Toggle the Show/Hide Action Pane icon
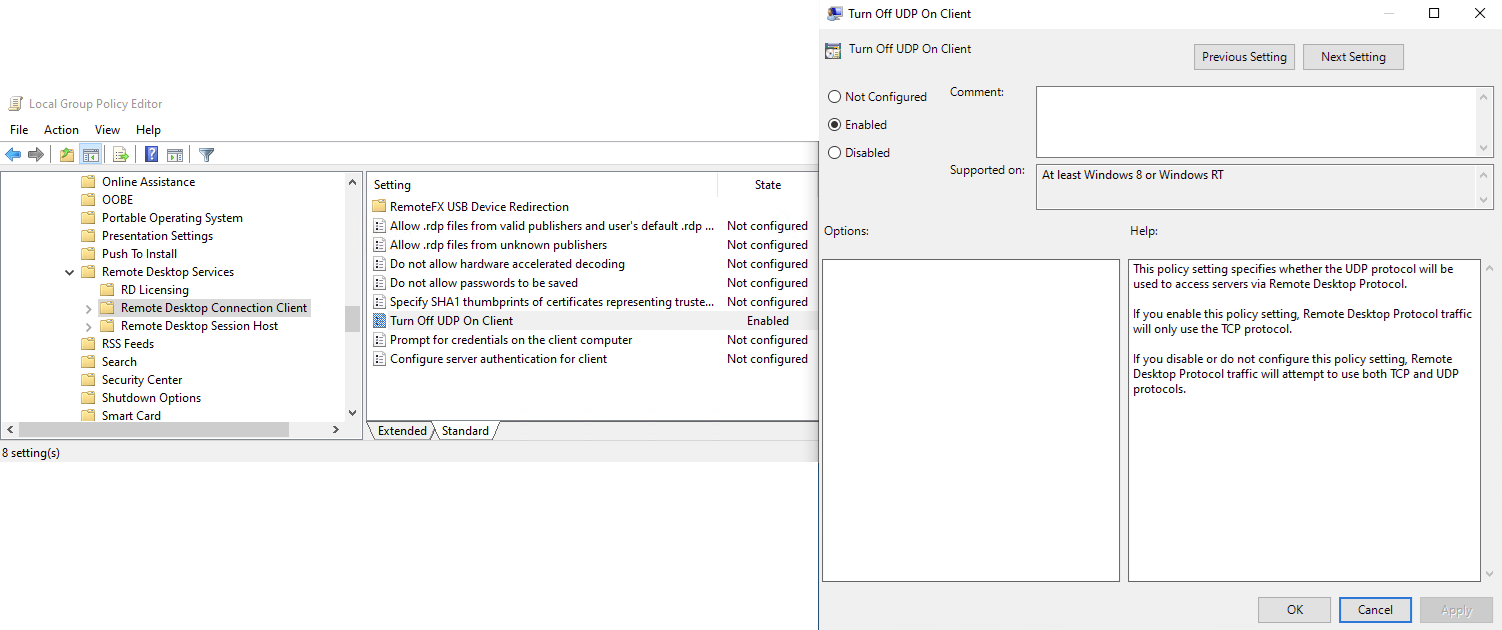Viewport: 1502px width, 630px height. 175,154
